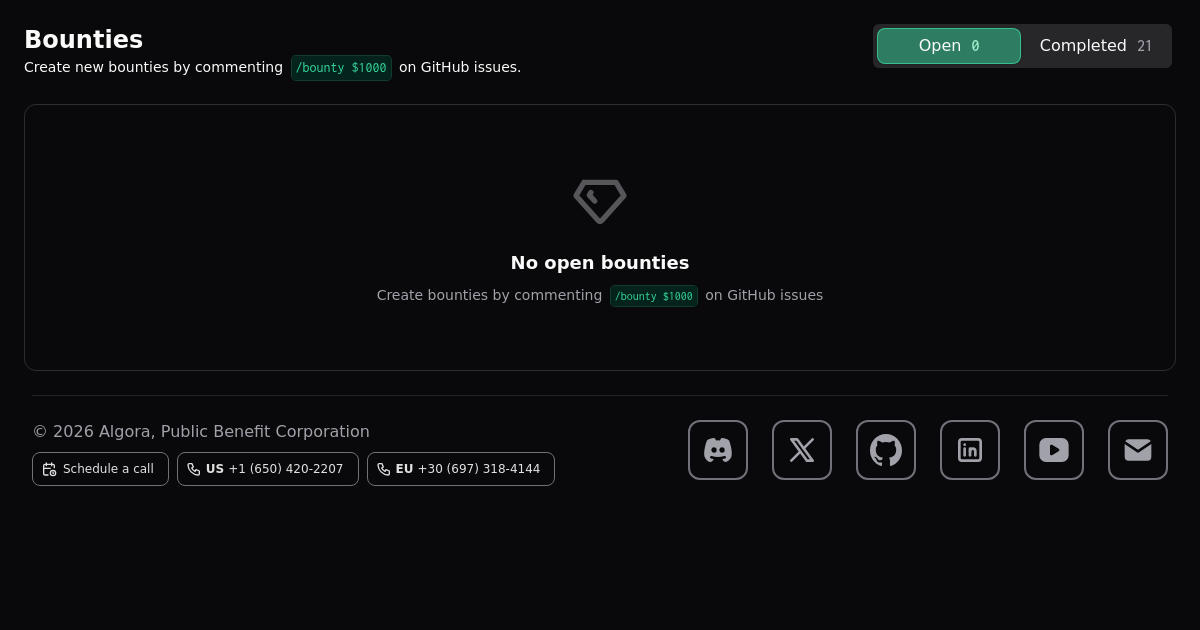Call the EU number +30 (697) 318-4144
Image resolution: width=1200 pixels, height=630 pixels.
pos(461,469)
